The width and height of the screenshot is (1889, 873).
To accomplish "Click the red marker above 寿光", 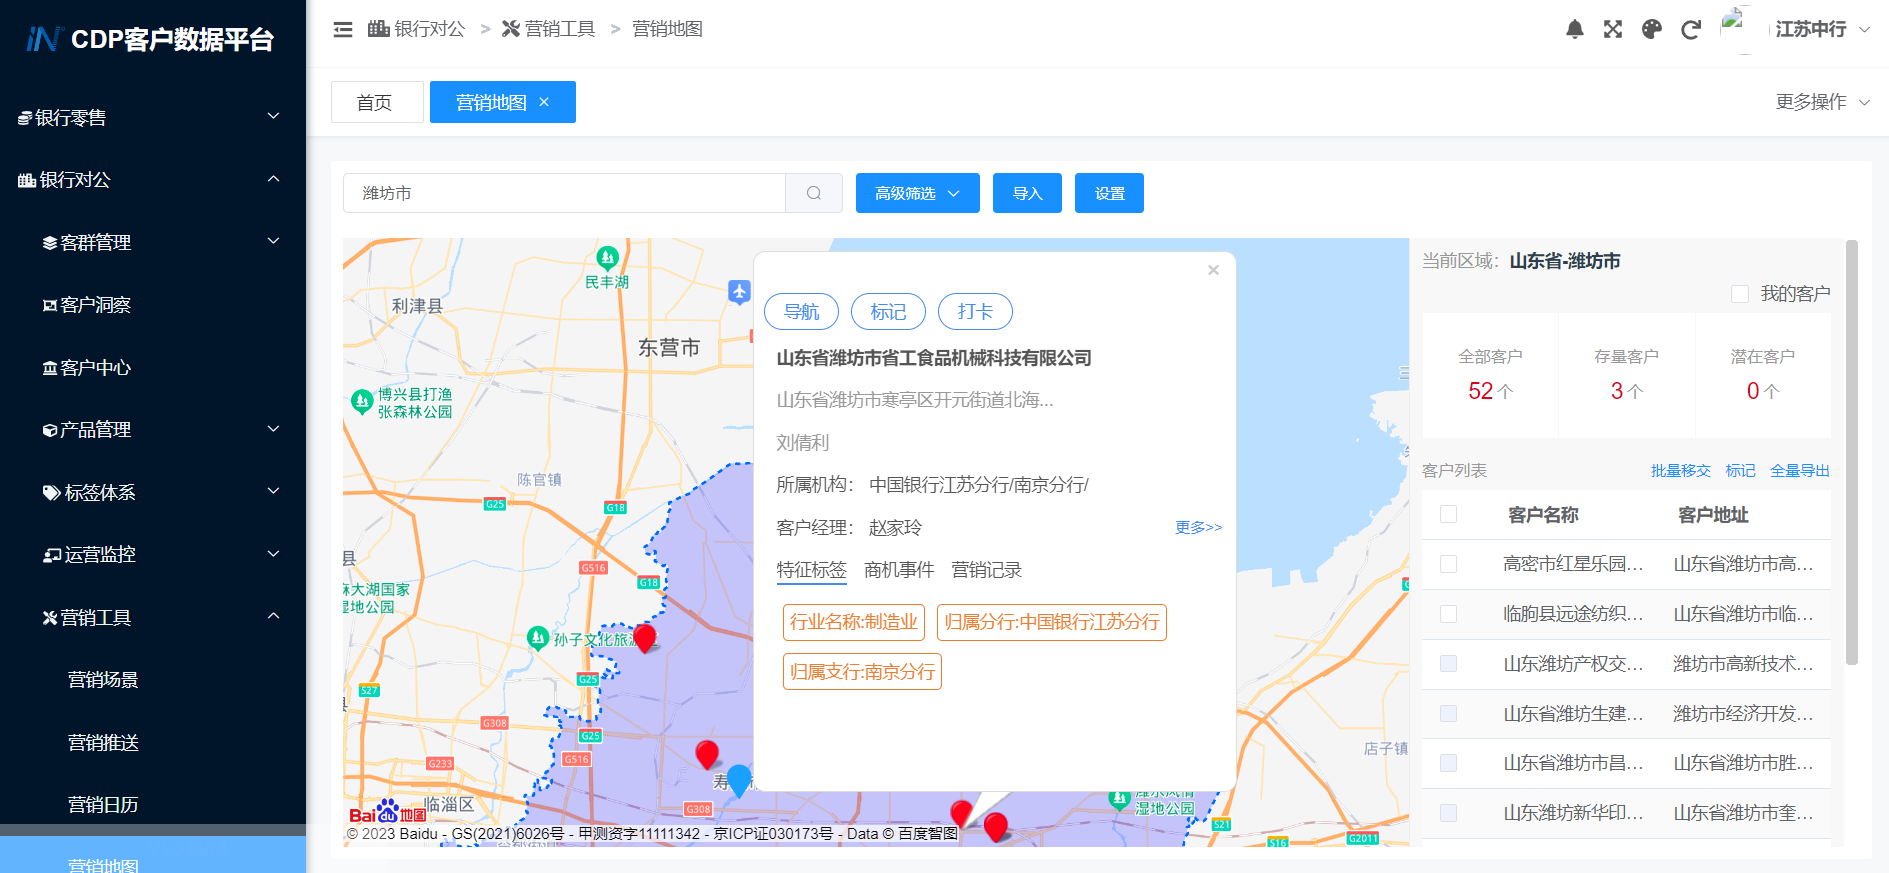I will (707, 755).
